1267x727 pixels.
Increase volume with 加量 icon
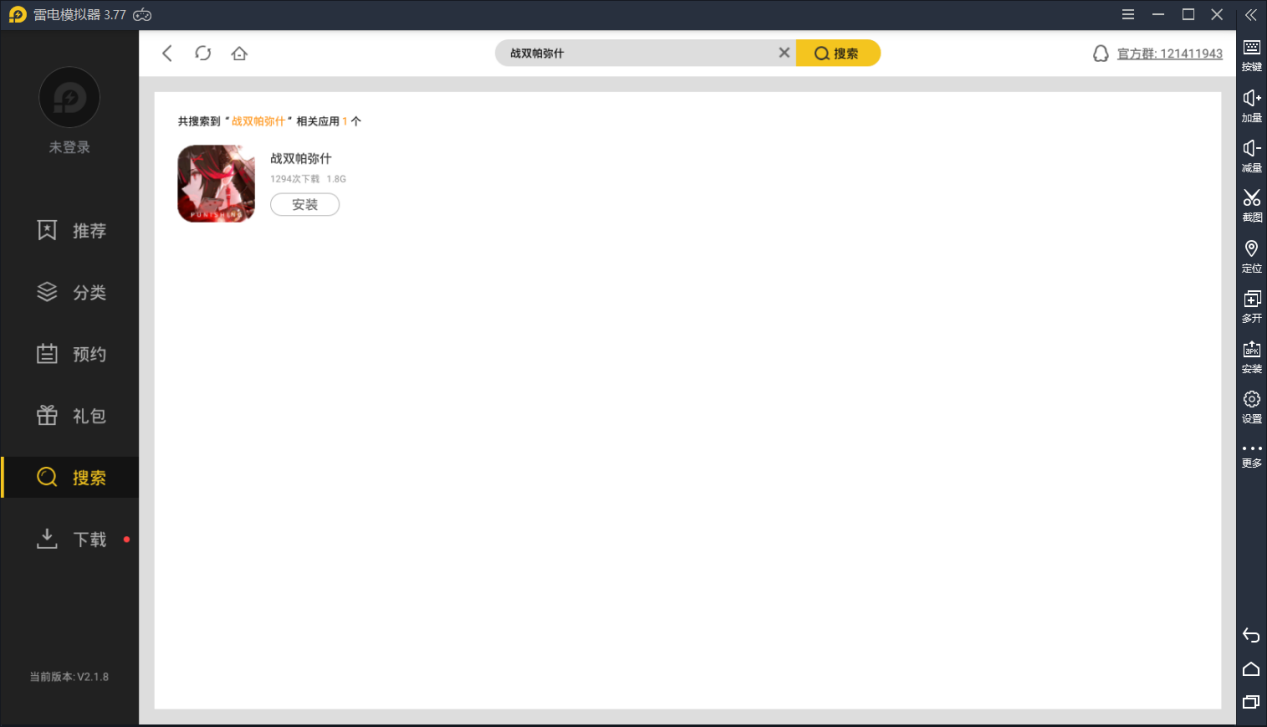pos(1251,104)
